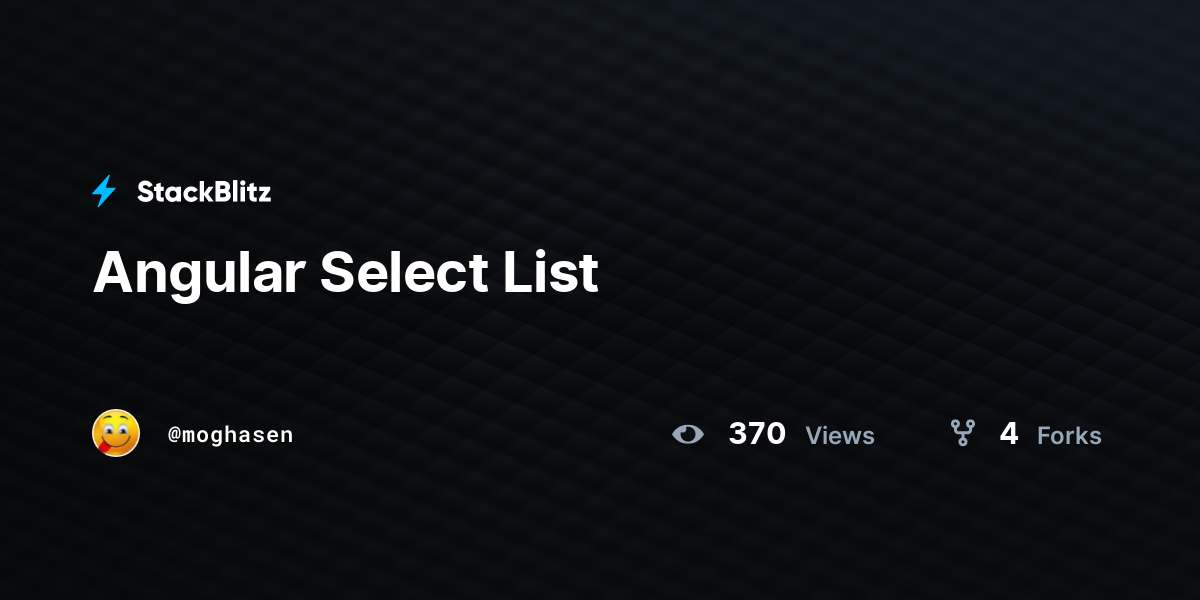Click the Blitz part of the wordmark
The width and height of the screenshot is (1200, 600).
click(239, 192)
